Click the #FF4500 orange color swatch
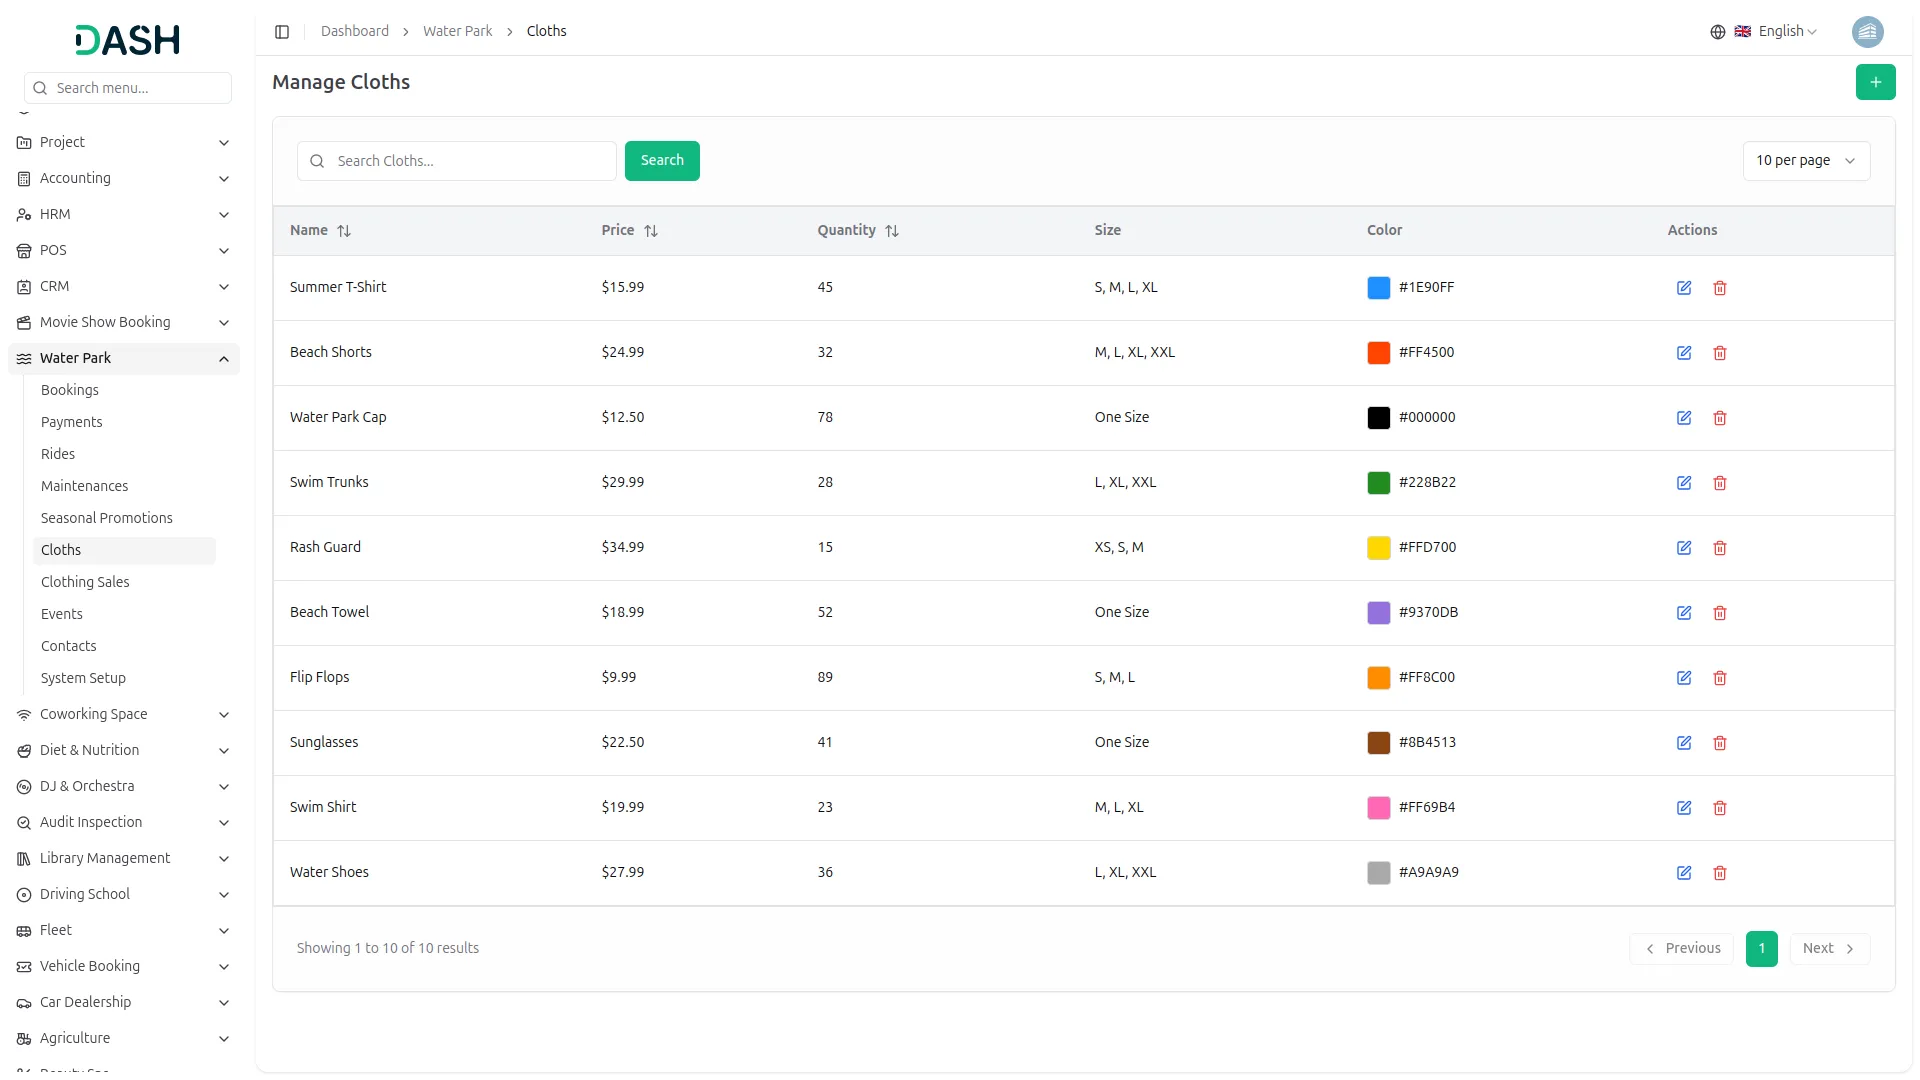1920x1080 pixels. 1378,353
